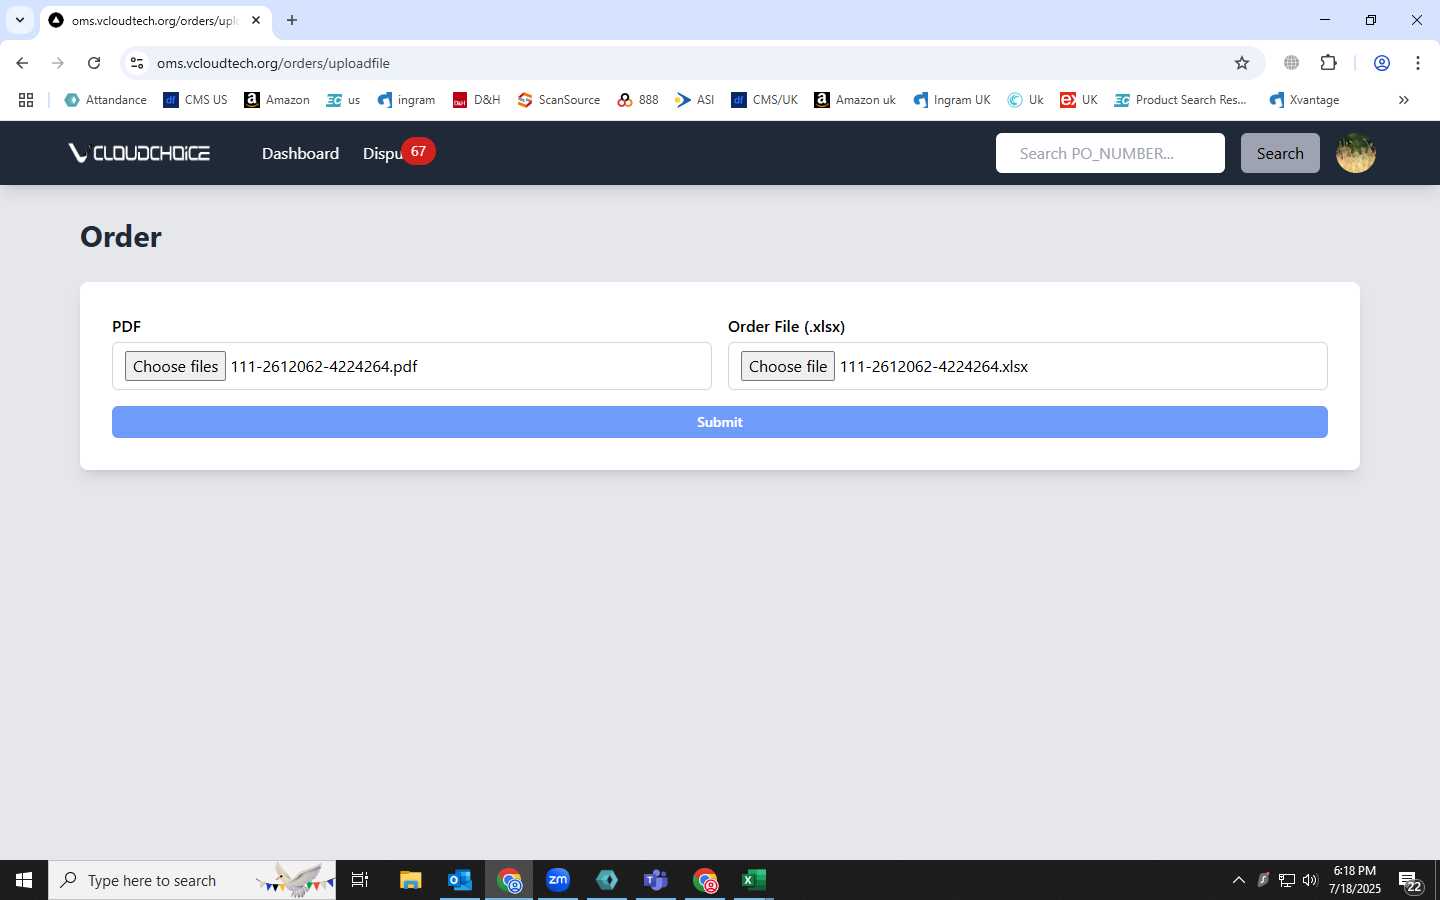Screen dimensions: 1440x900
Task: Click Choose file for Order File xlsx
Action: point(788,366)
